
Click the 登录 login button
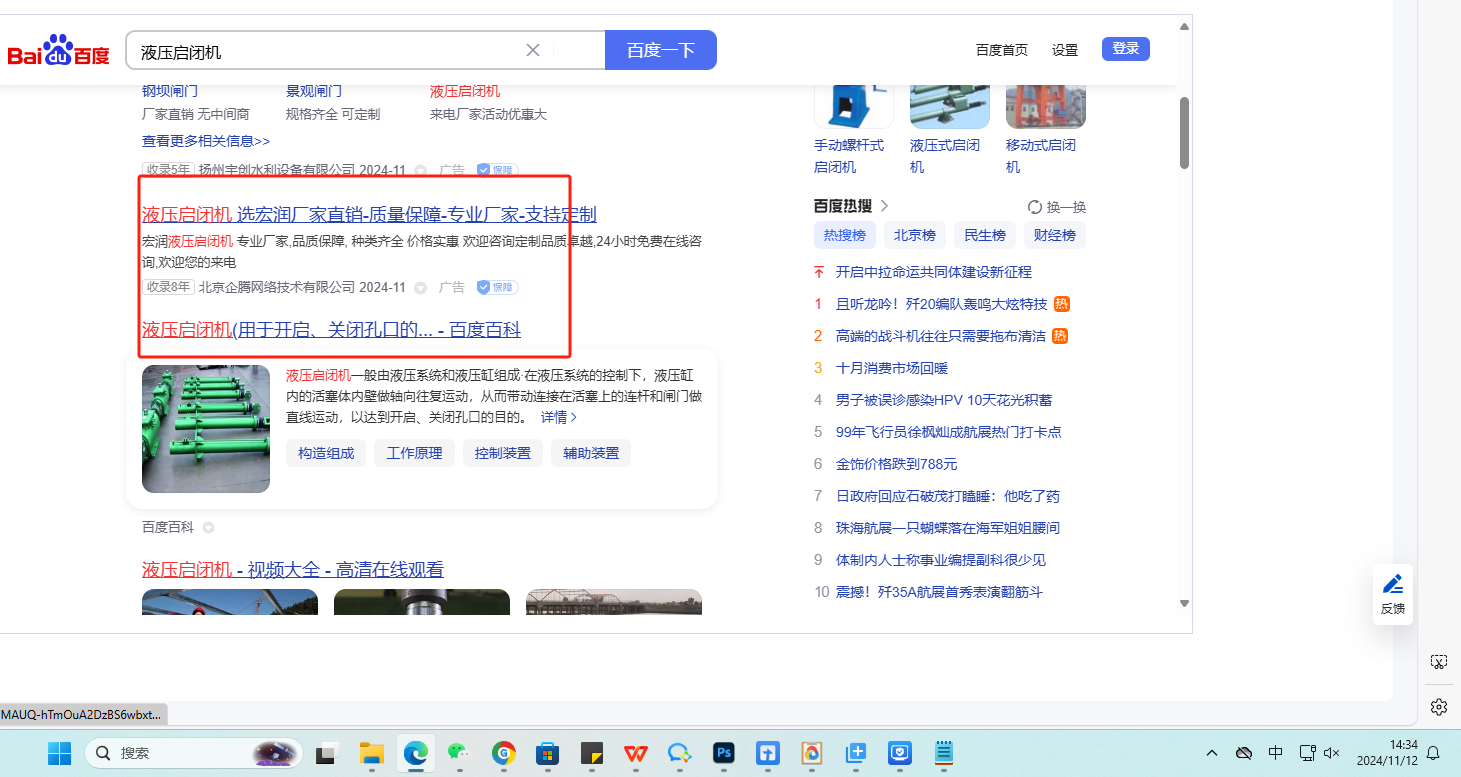pyautogui.click(x=1125, y=49)
